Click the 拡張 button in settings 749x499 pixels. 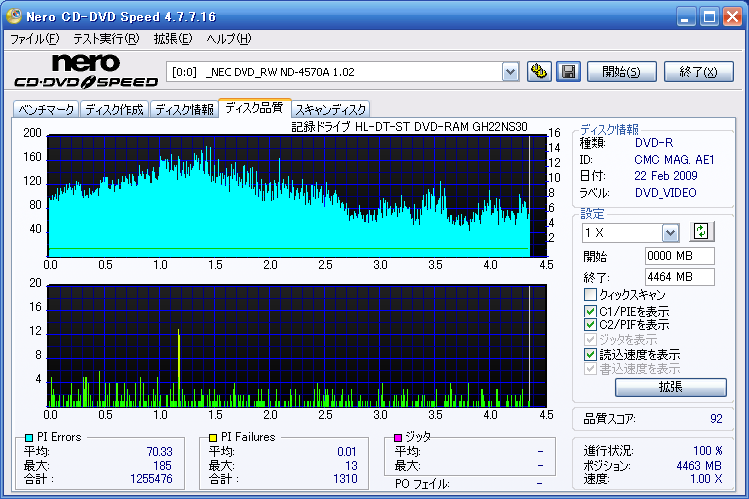[671, 387]
